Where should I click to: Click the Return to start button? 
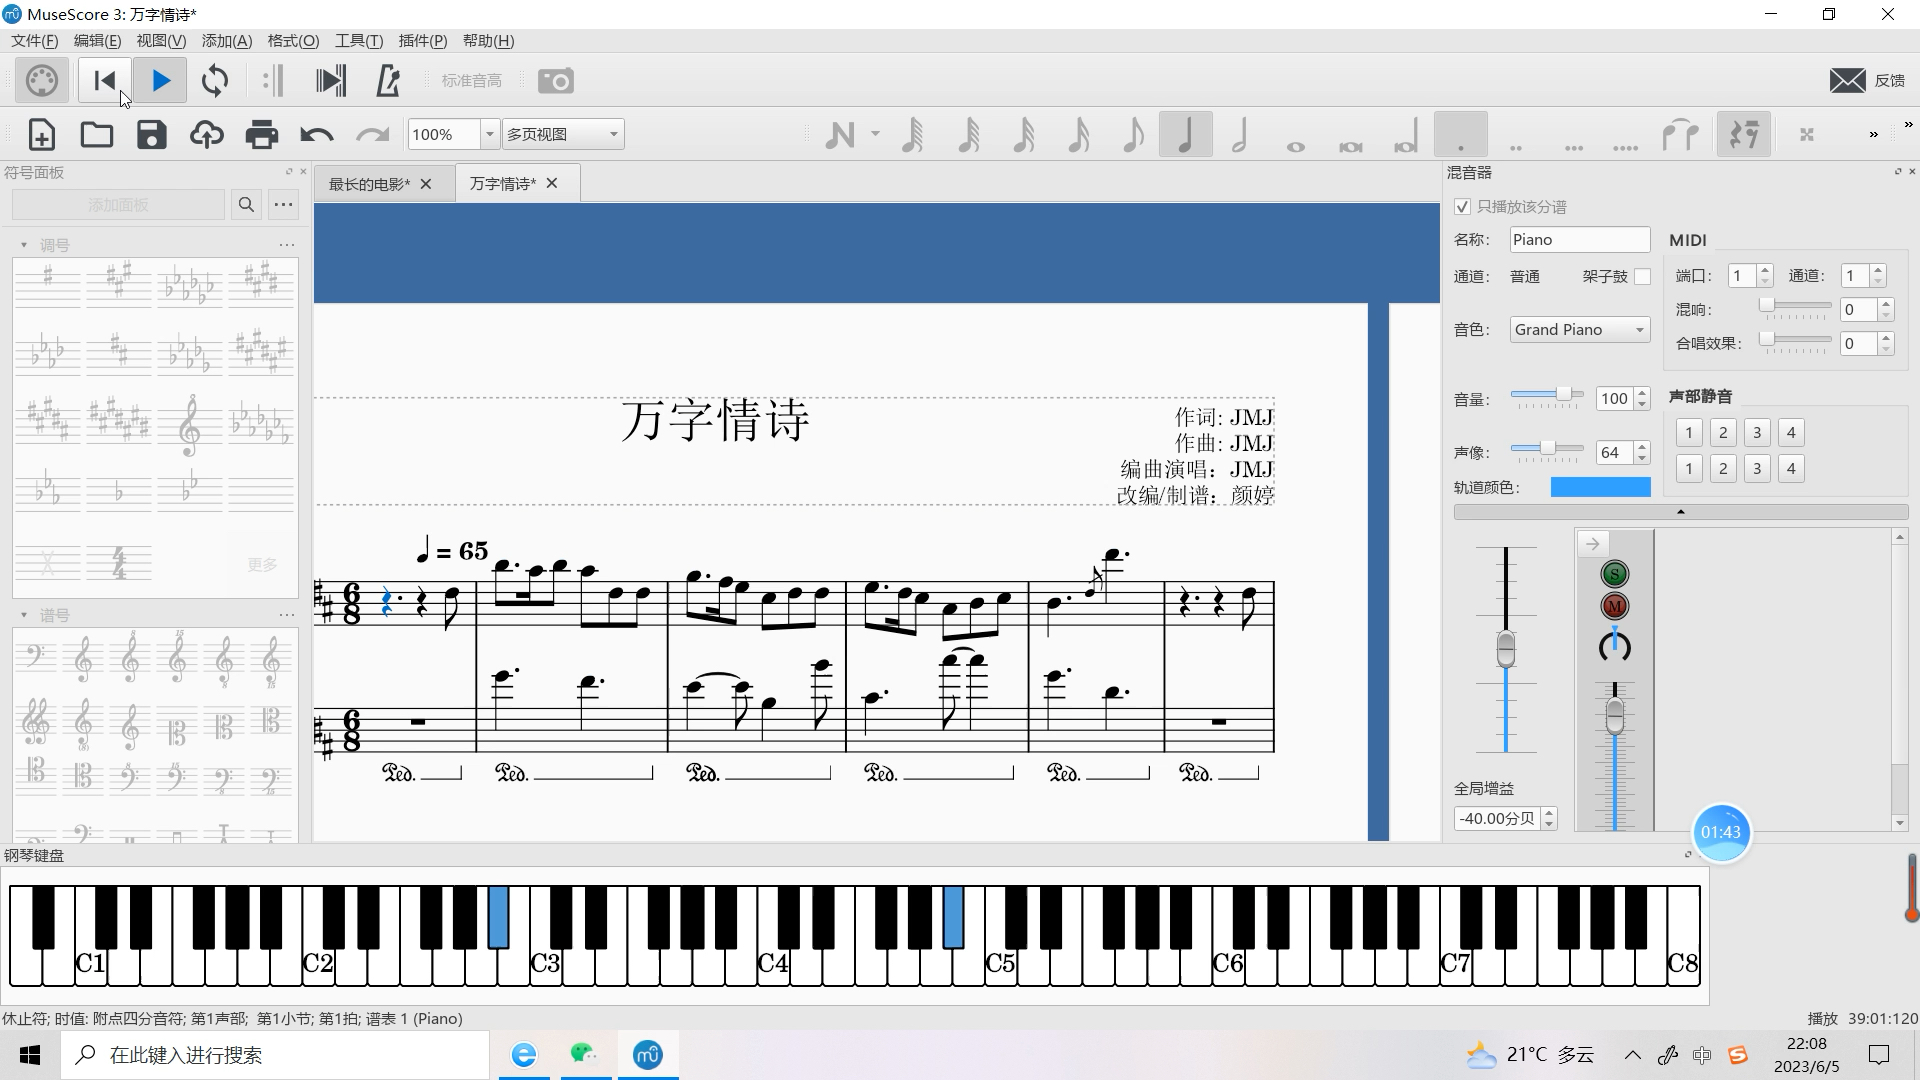tap(104, 80)
